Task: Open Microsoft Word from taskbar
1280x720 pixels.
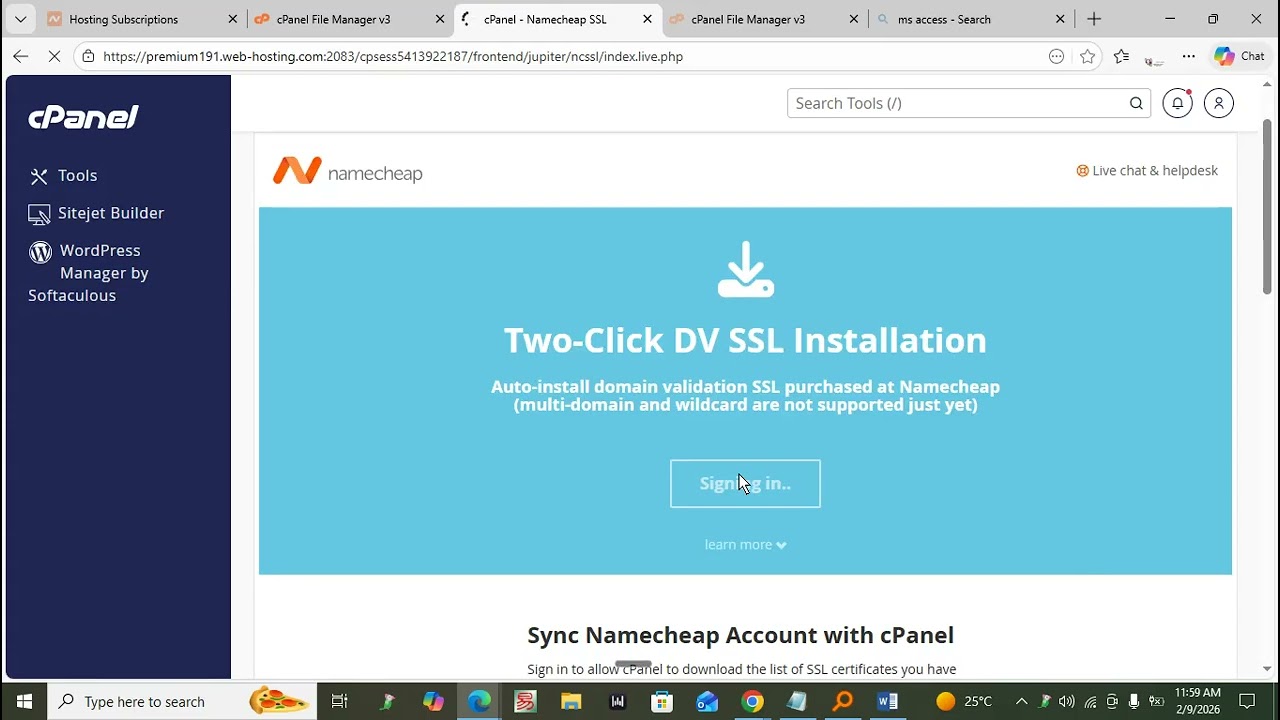Action: pos(888,701)
